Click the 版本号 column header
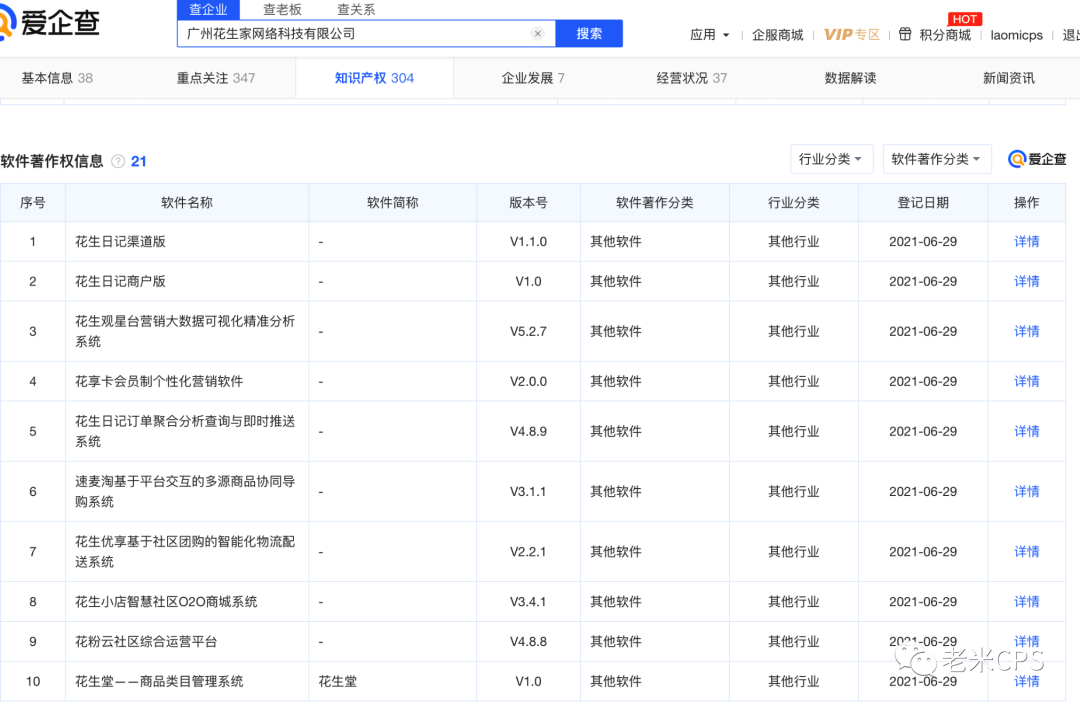 528,202
